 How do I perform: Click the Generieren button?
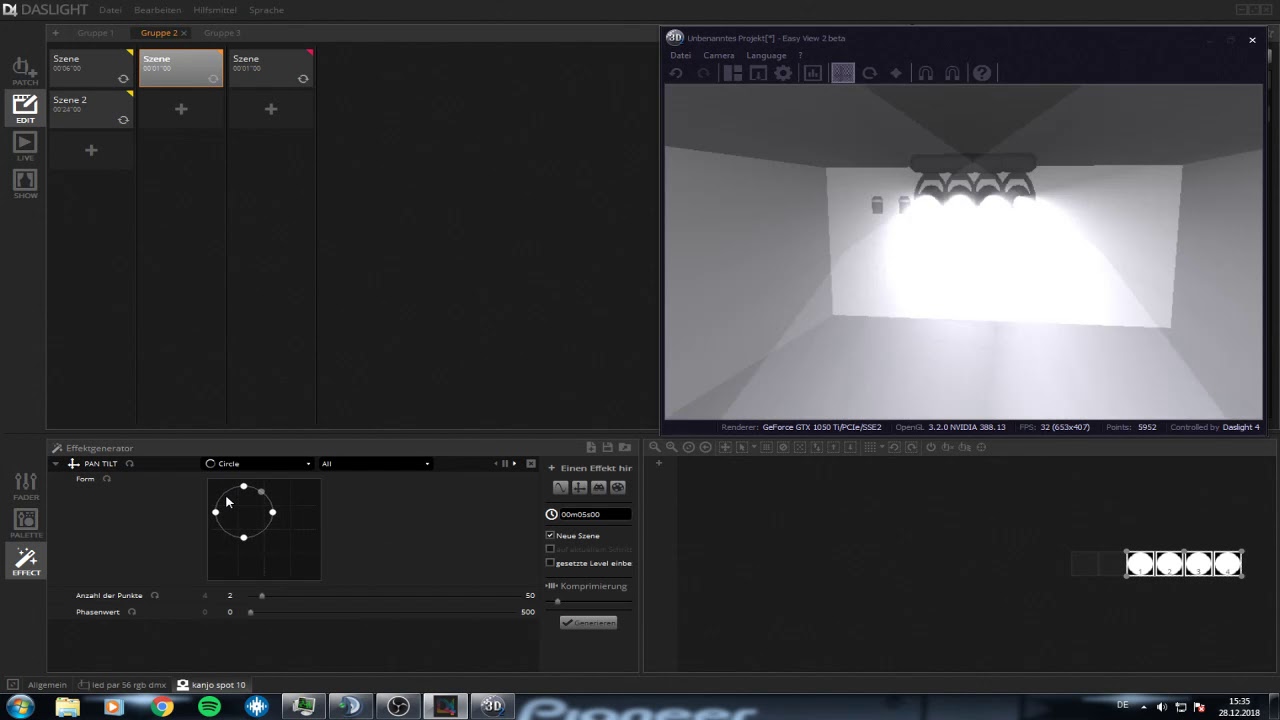tap(589, 622)
